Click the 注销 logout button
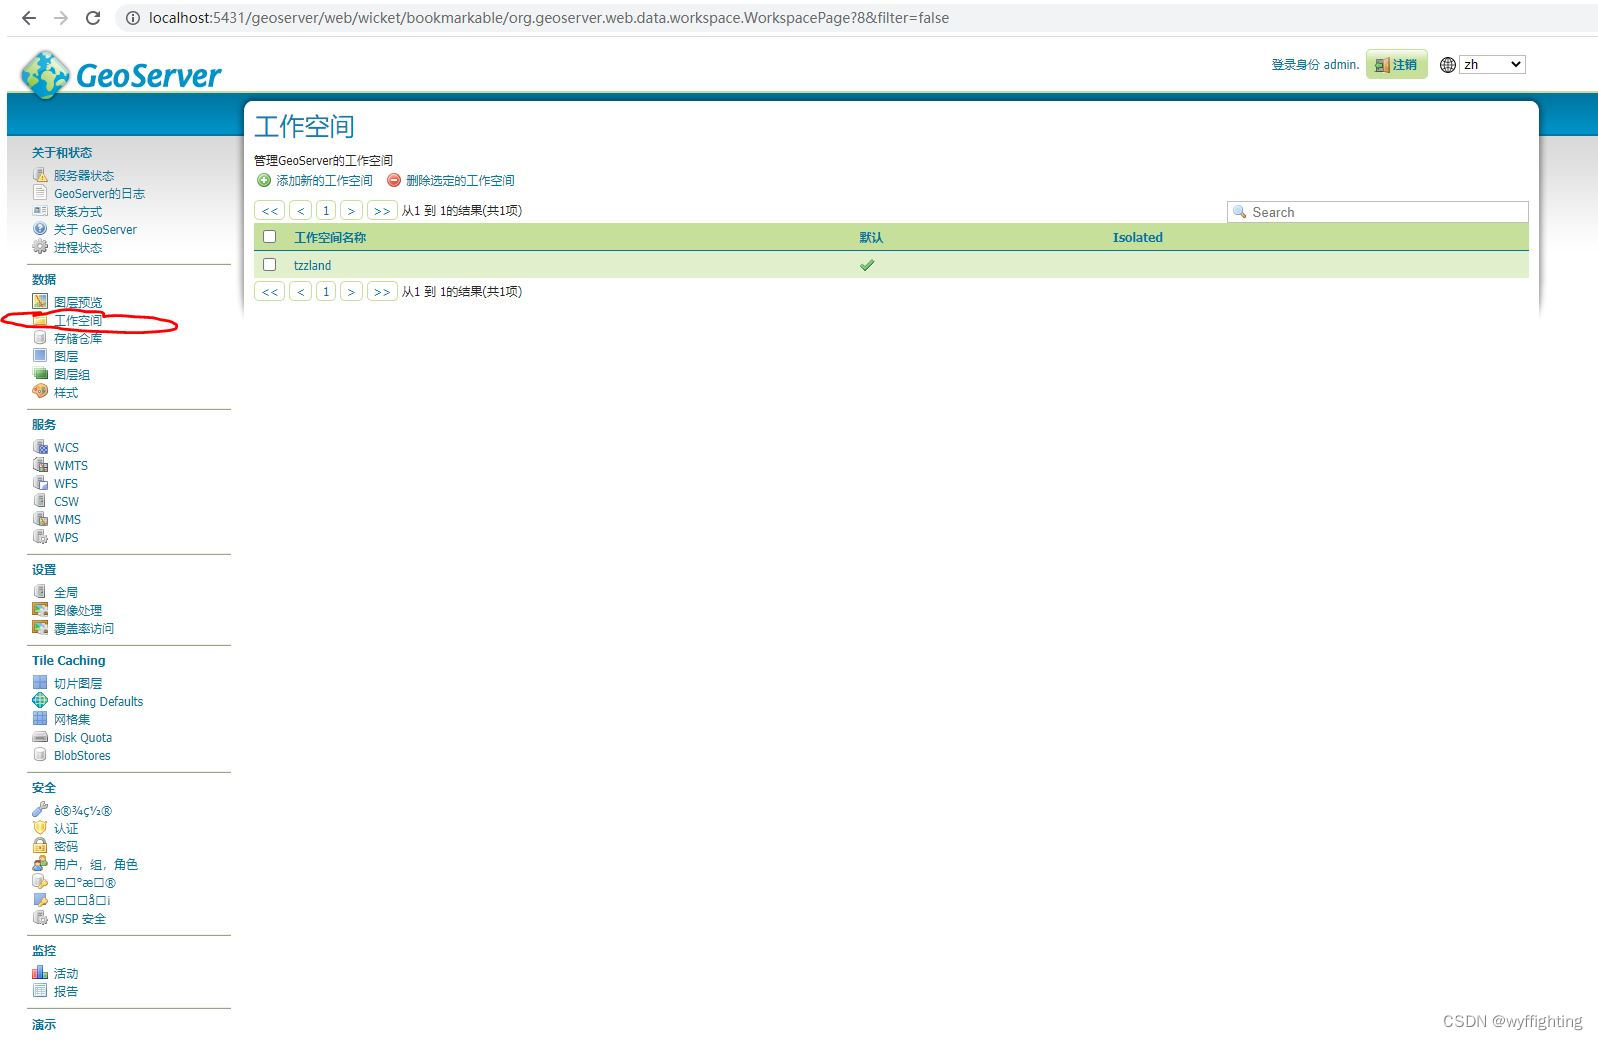The width and height of the screenshot is (1598, 1040). pos(1397,65)
